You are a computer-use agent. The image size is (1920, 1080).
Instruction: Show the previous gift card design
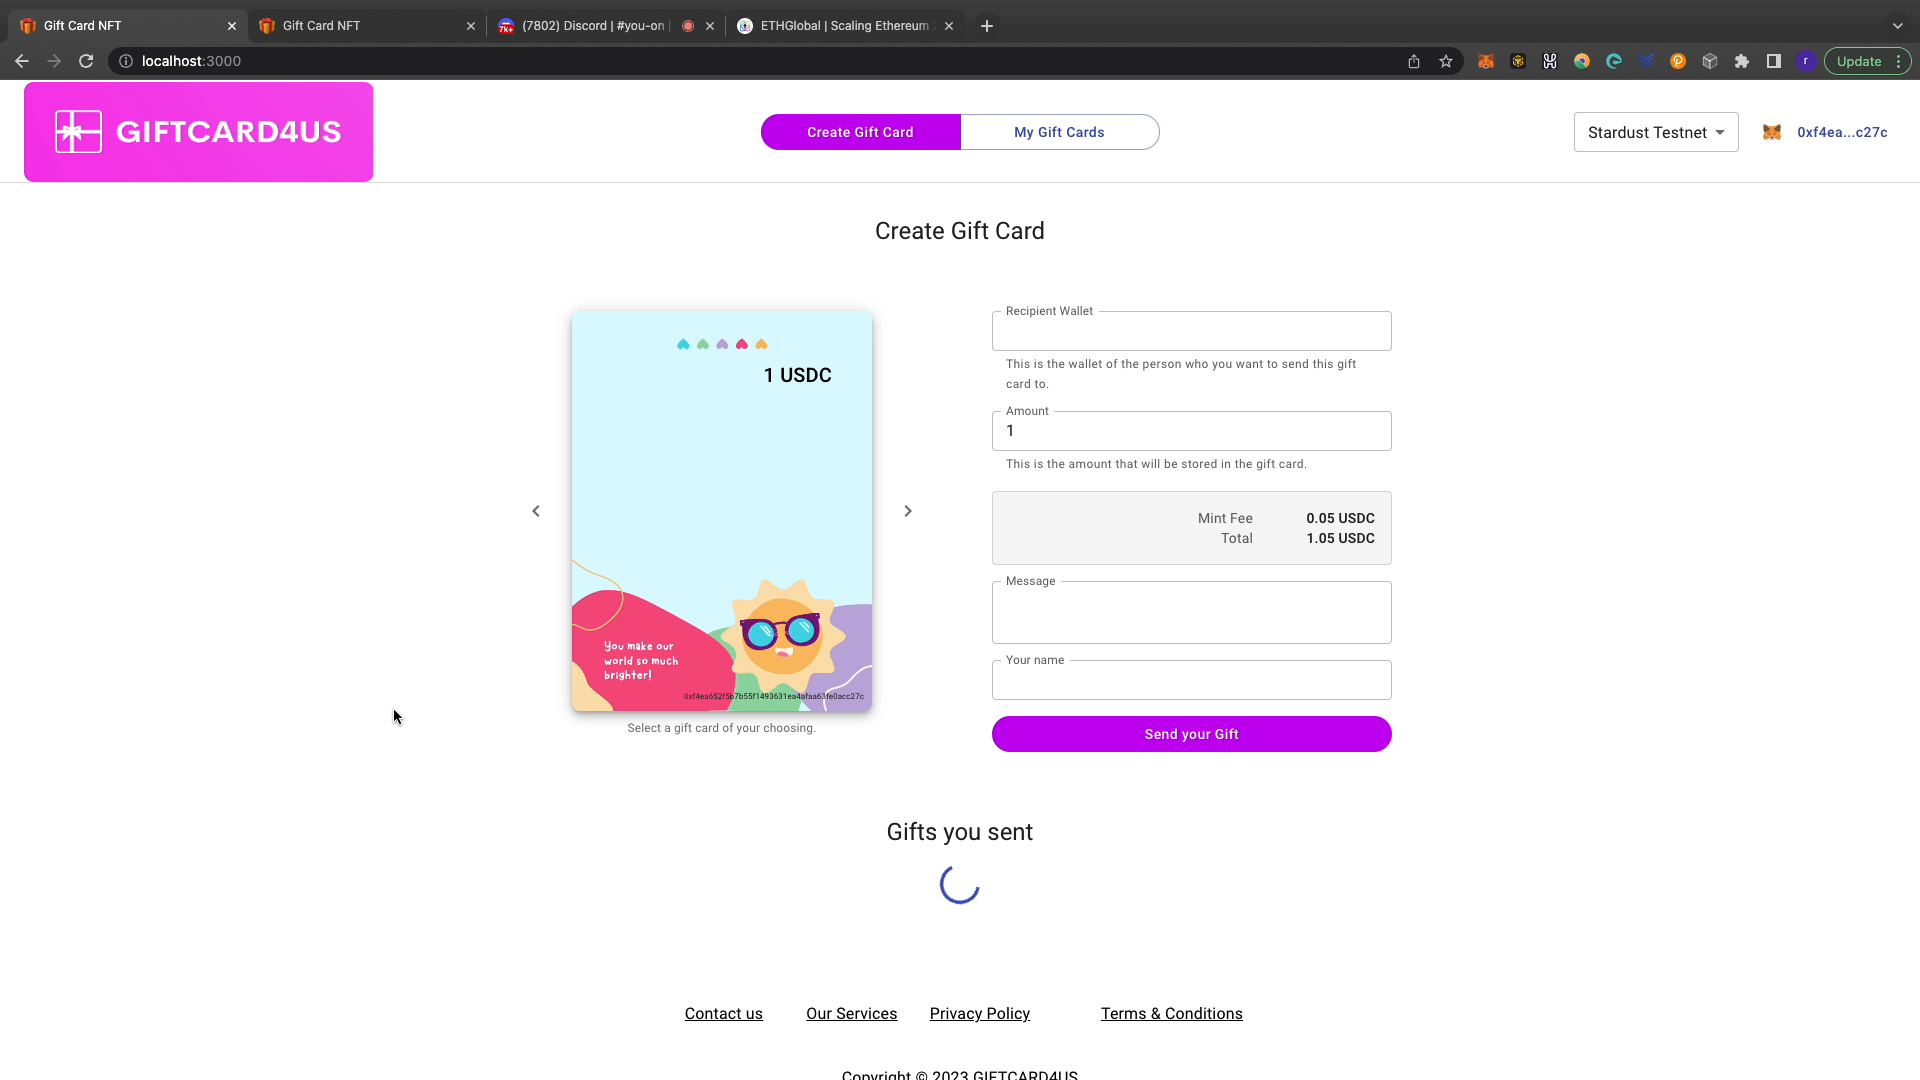click(536, 511)
